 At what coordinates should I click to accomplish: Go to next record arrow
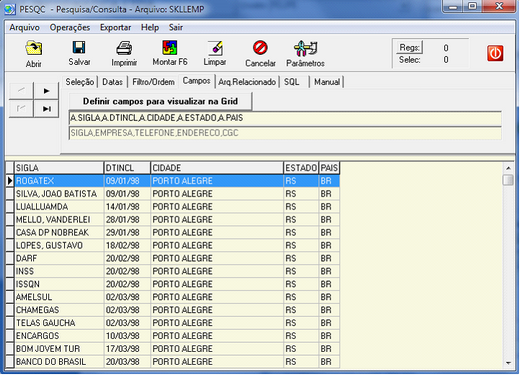[x=46, y=91]
